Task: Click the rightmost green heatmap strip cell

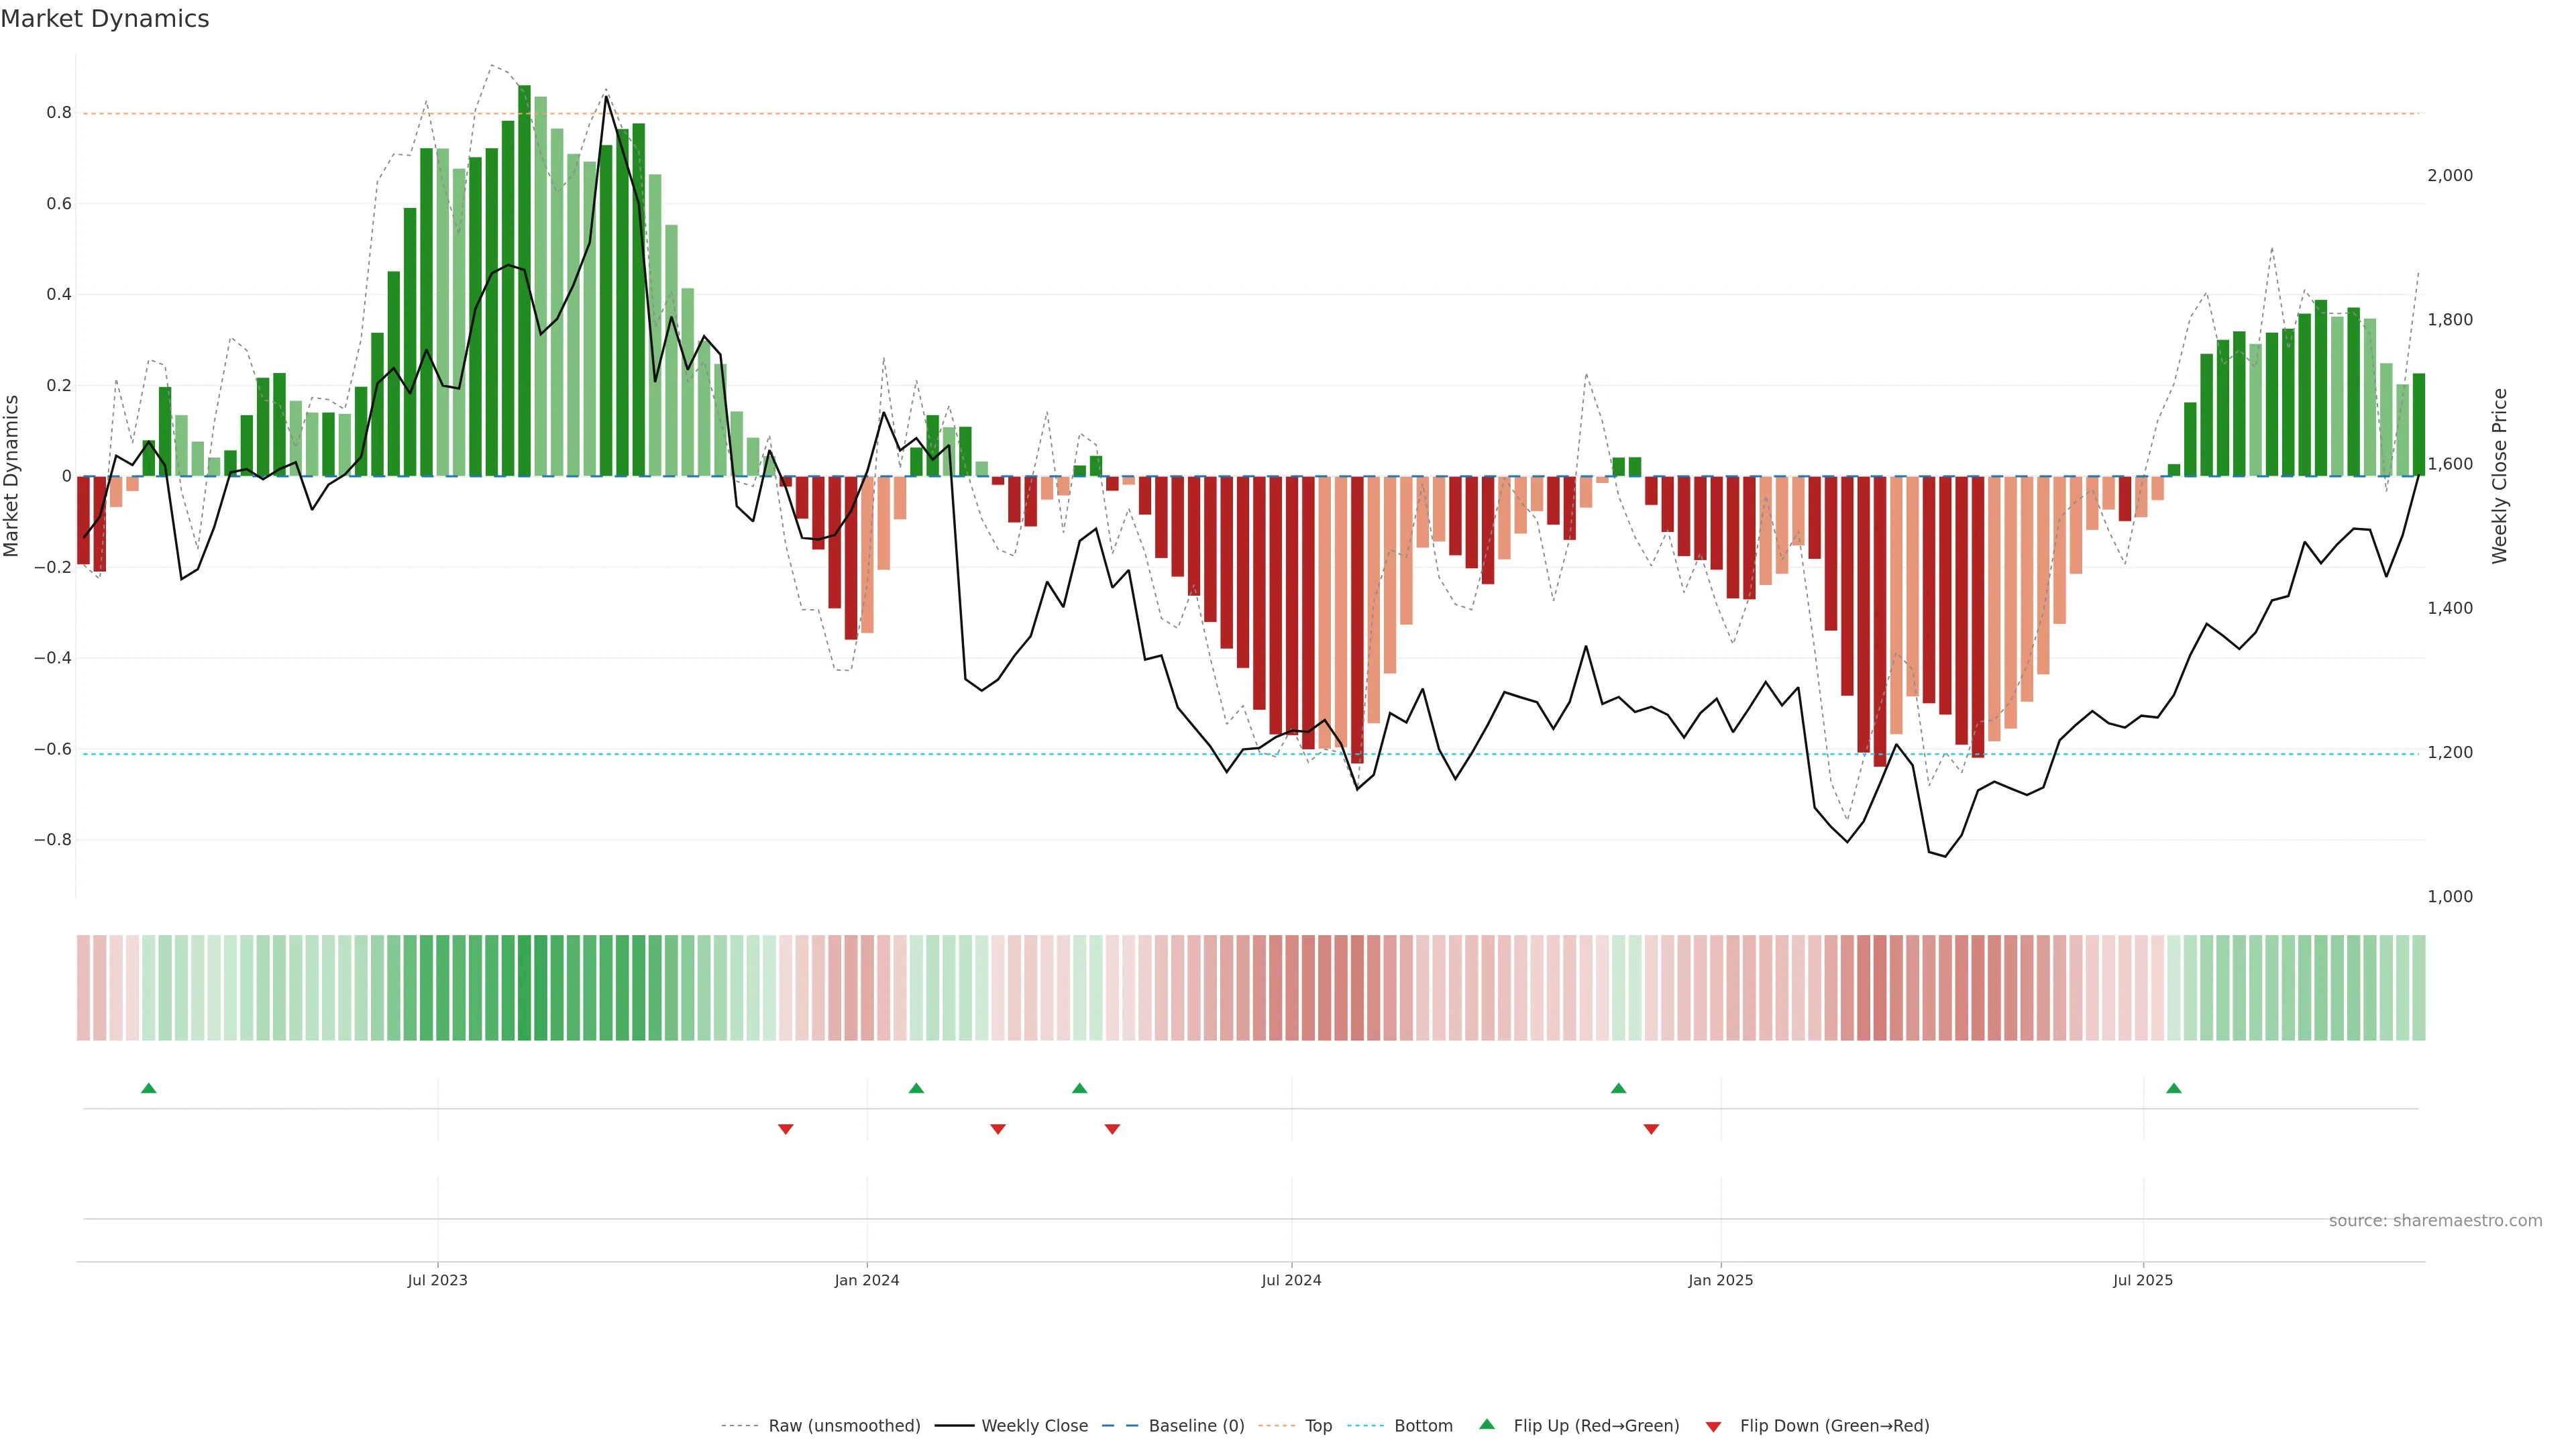Action: 2418,988
